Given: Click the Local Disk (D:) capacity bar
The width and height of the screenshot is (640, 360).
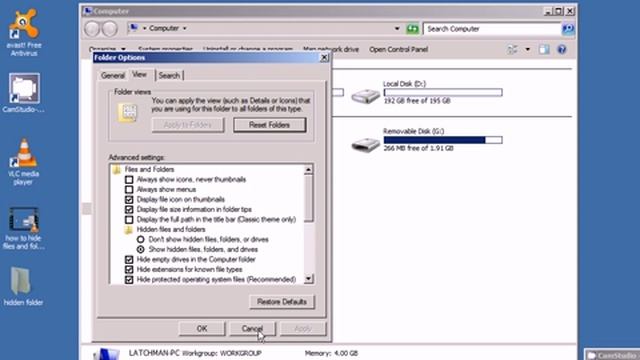Looking at the screenshot, I should tap(443, 93).
